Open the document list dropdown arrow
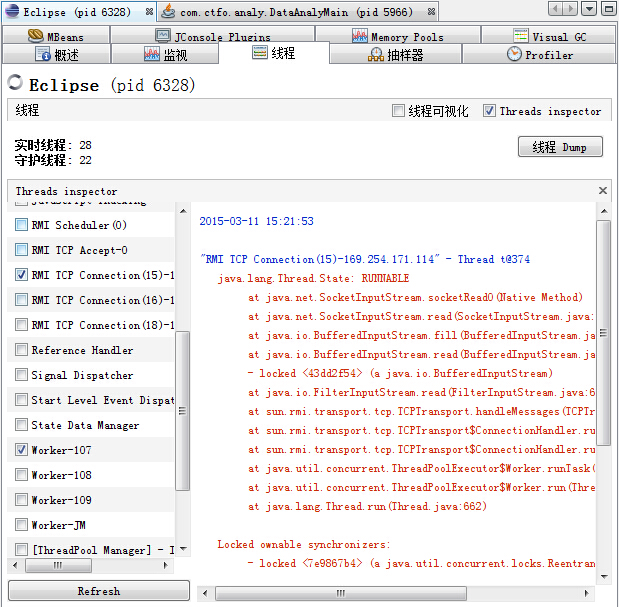 [x=589, y=8]
